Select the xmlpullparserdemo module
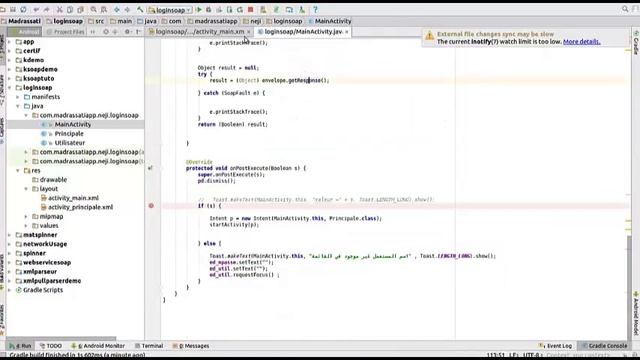640x360 pixels. (x=52, y=281)
